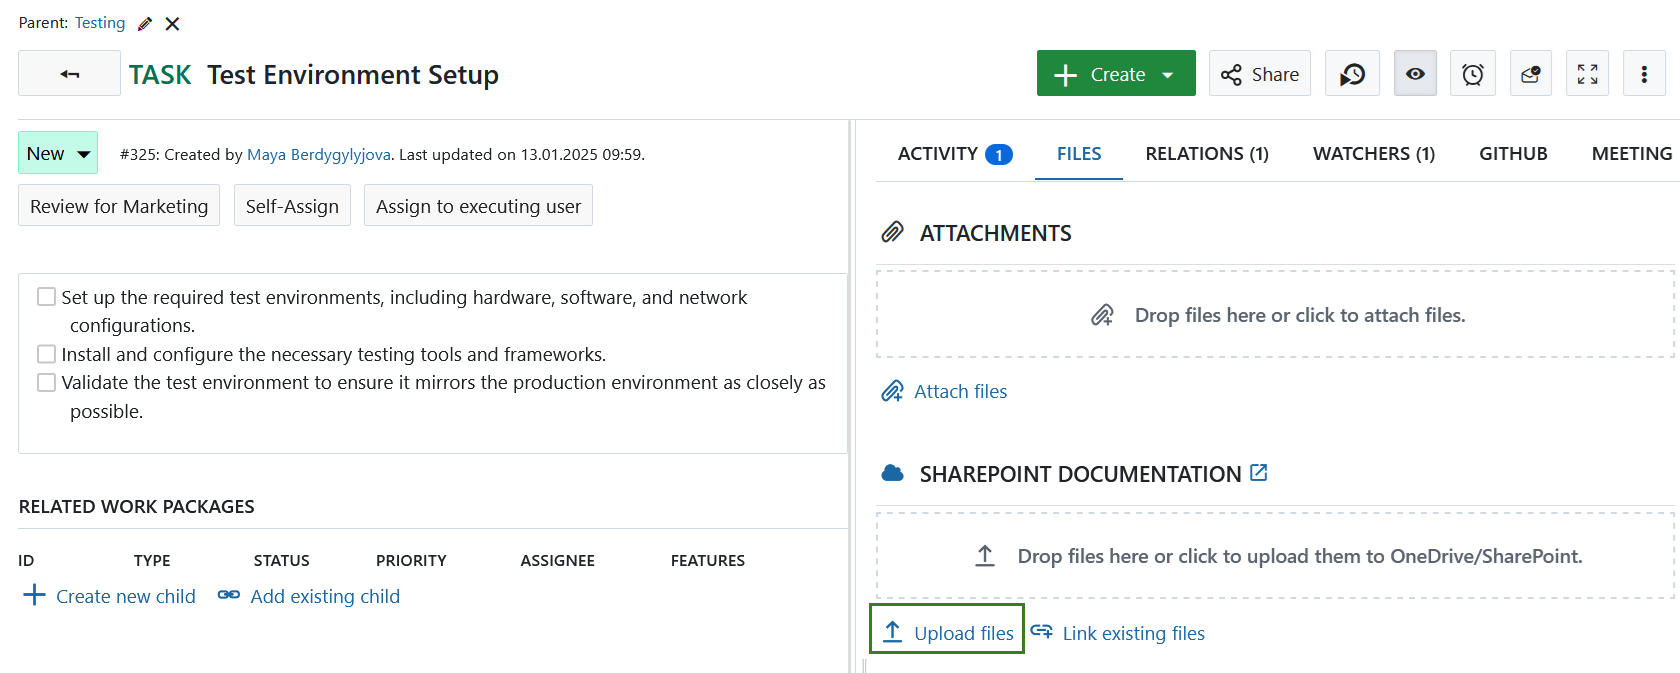The image size is (1680, 673).
Task: Expand the New status dropdown
Action: pyautogui.click(x=58, y=154)
